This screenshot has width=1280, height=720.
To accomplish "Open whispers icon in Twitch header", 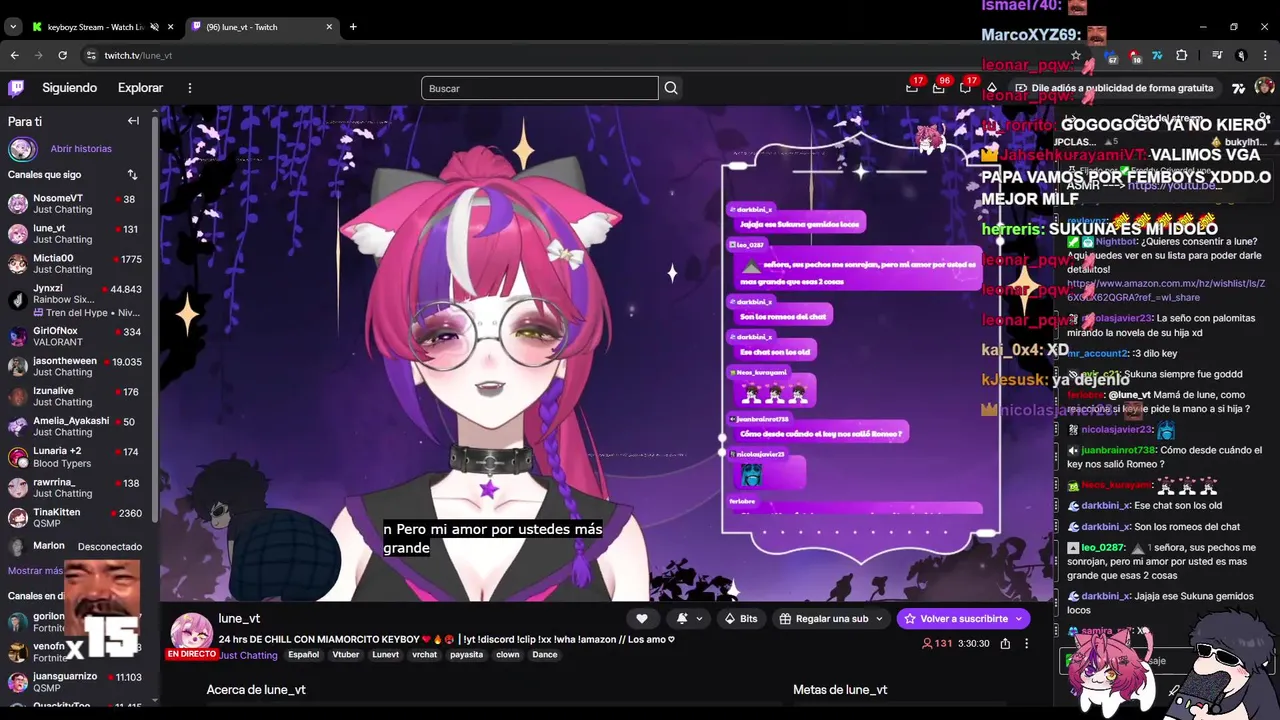I will tap(965, 88).
